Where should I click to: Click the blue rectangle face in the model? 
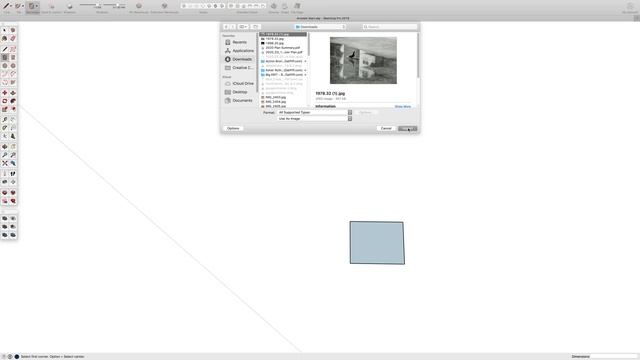pyautogui.click(x=377, y=242)
